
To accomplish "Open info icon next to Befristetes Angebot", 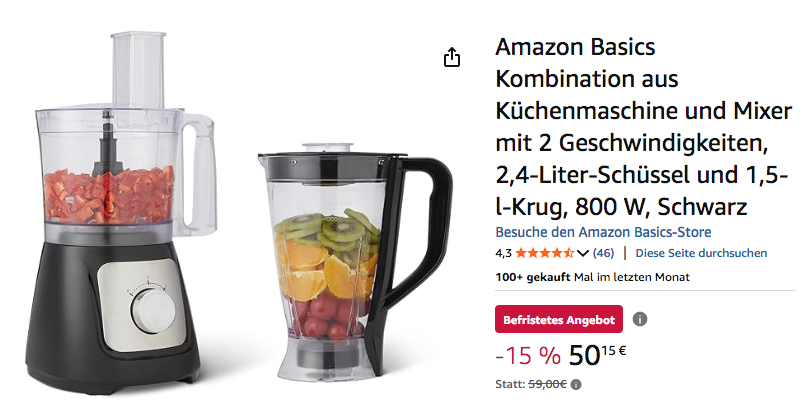I will click(639, 320).
